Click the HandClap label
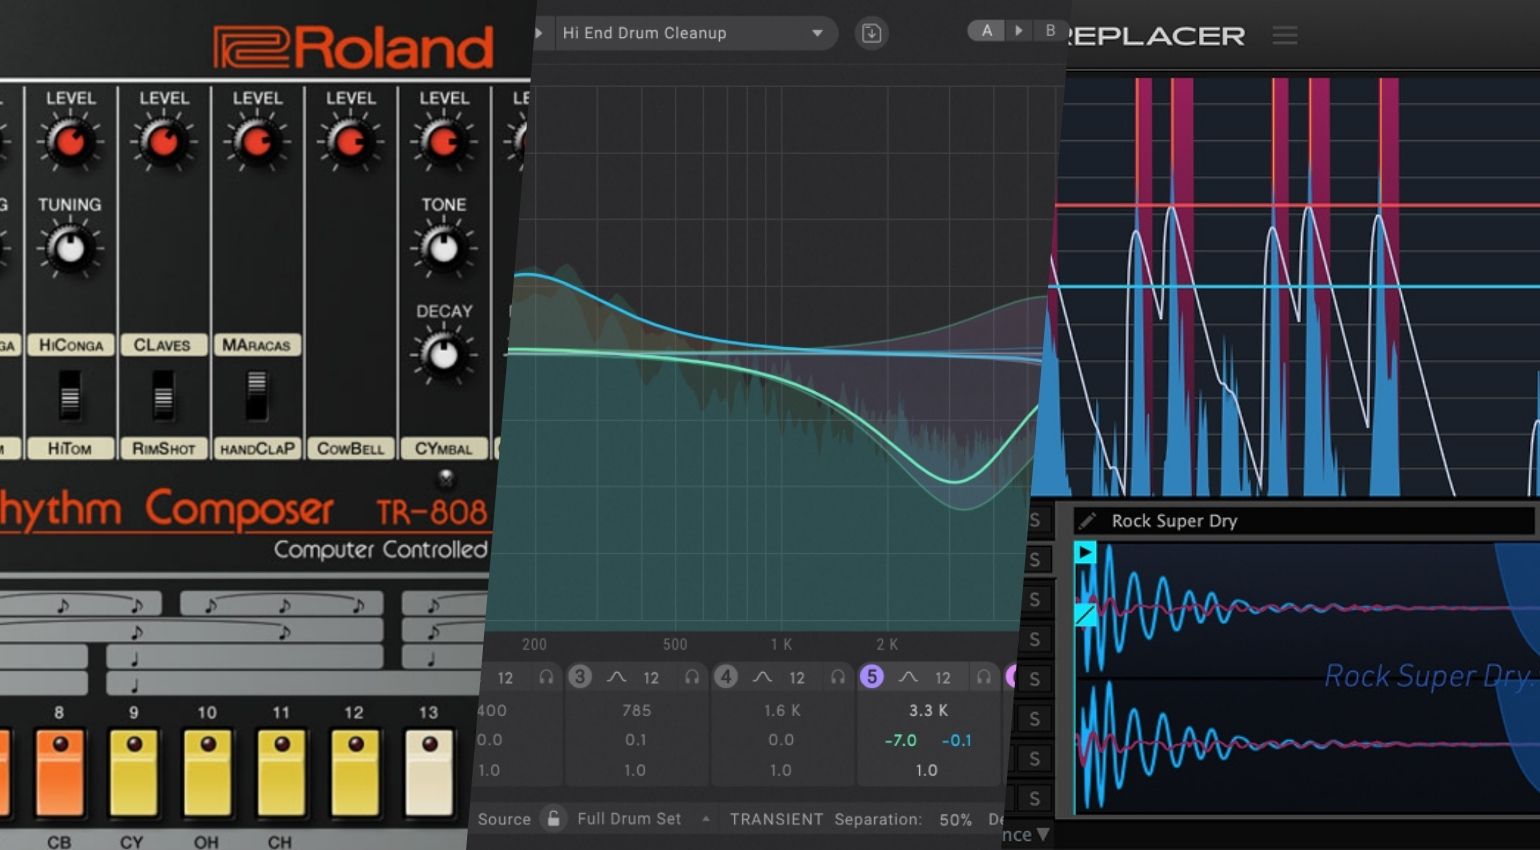This screenshot has height=850, width=1540. coord(257,448)
